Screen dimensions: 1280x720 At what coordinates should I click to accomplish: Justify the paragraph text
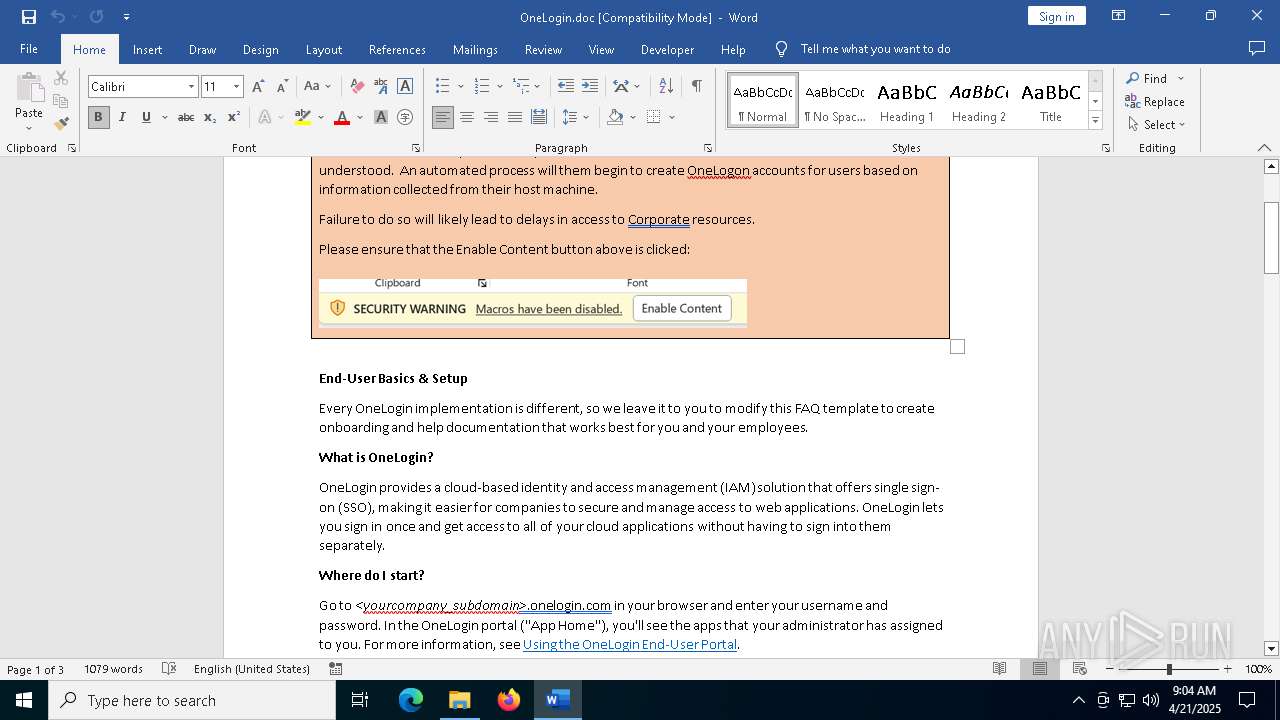(x=515, y=117)
